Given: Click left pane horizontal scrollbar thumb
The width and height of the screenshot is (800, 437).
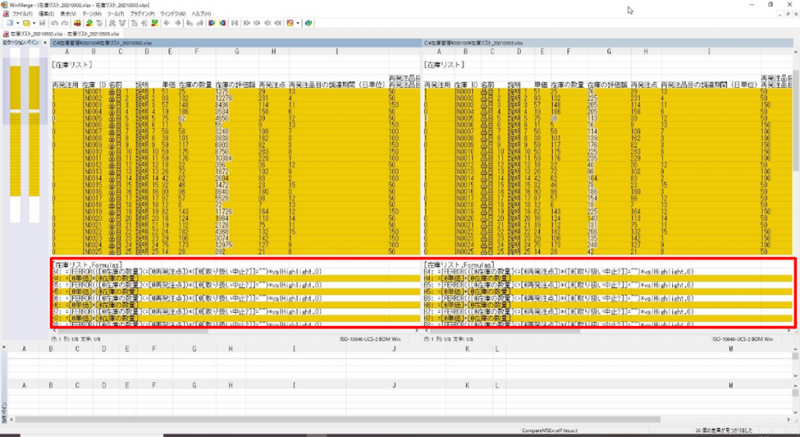Looking at the screenshot, I should [x=133, y=331].
